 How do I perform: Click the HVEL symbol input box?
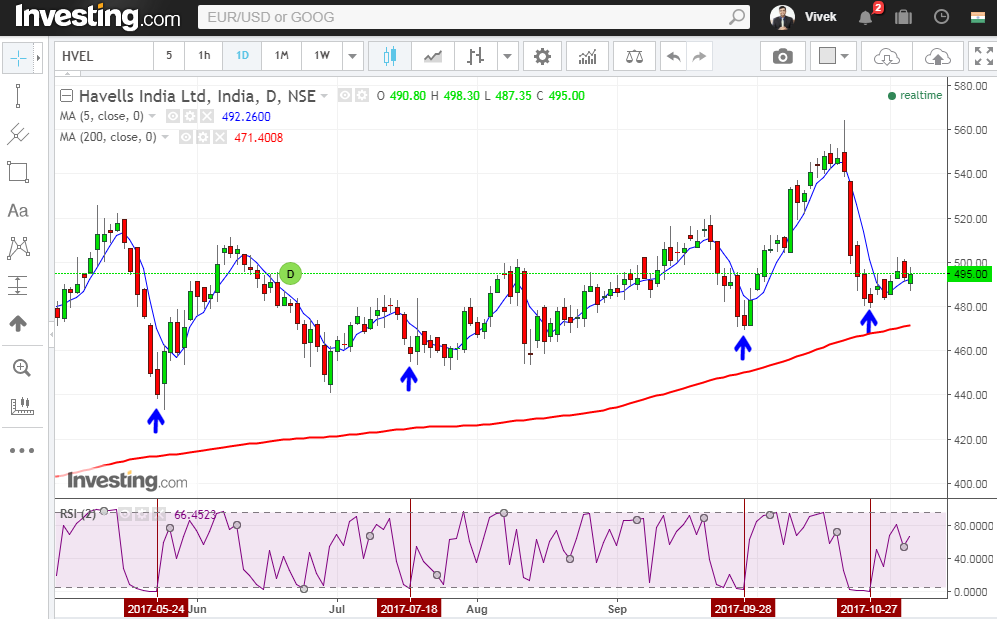[104, 57]
